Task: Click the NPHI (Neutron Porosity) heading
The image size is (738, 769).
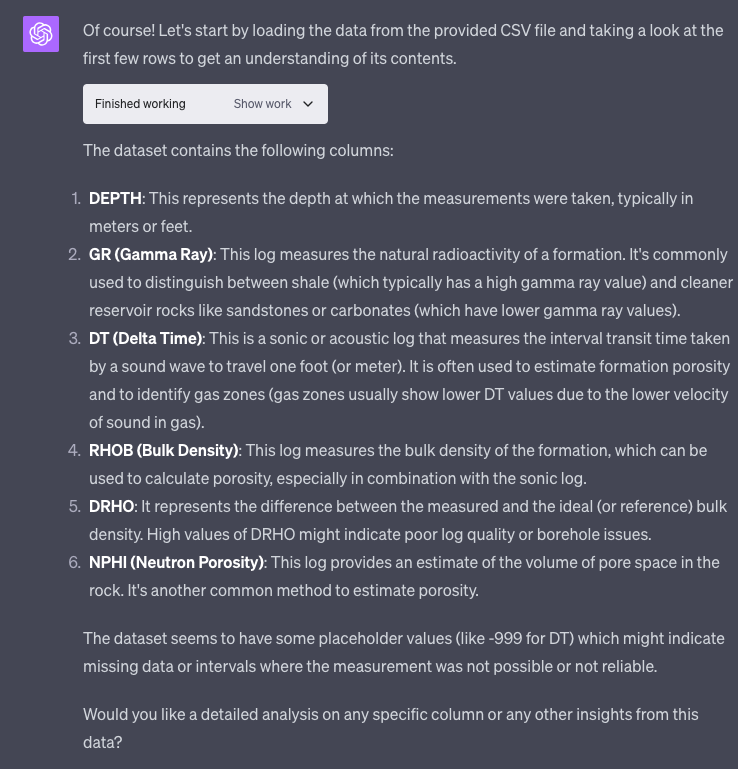Action: tap(176, 563)
